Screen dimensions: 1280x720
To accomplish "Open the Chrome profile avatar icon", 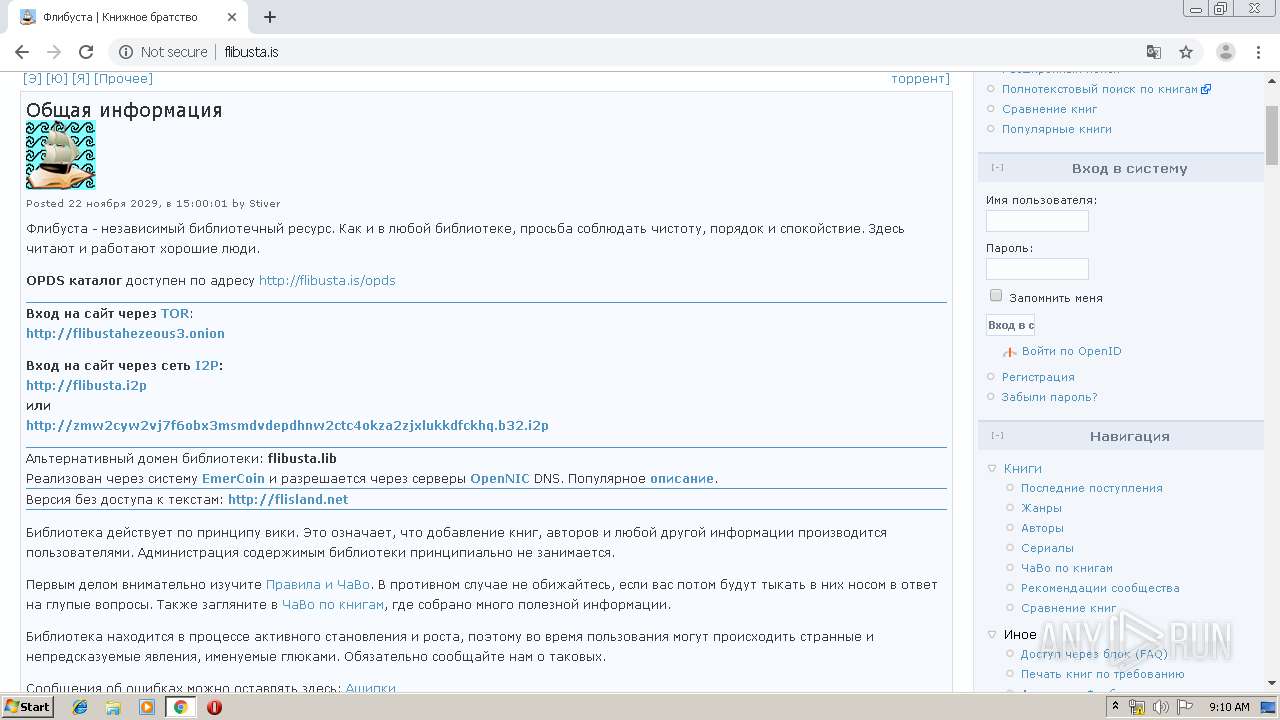I will 1226,52.
